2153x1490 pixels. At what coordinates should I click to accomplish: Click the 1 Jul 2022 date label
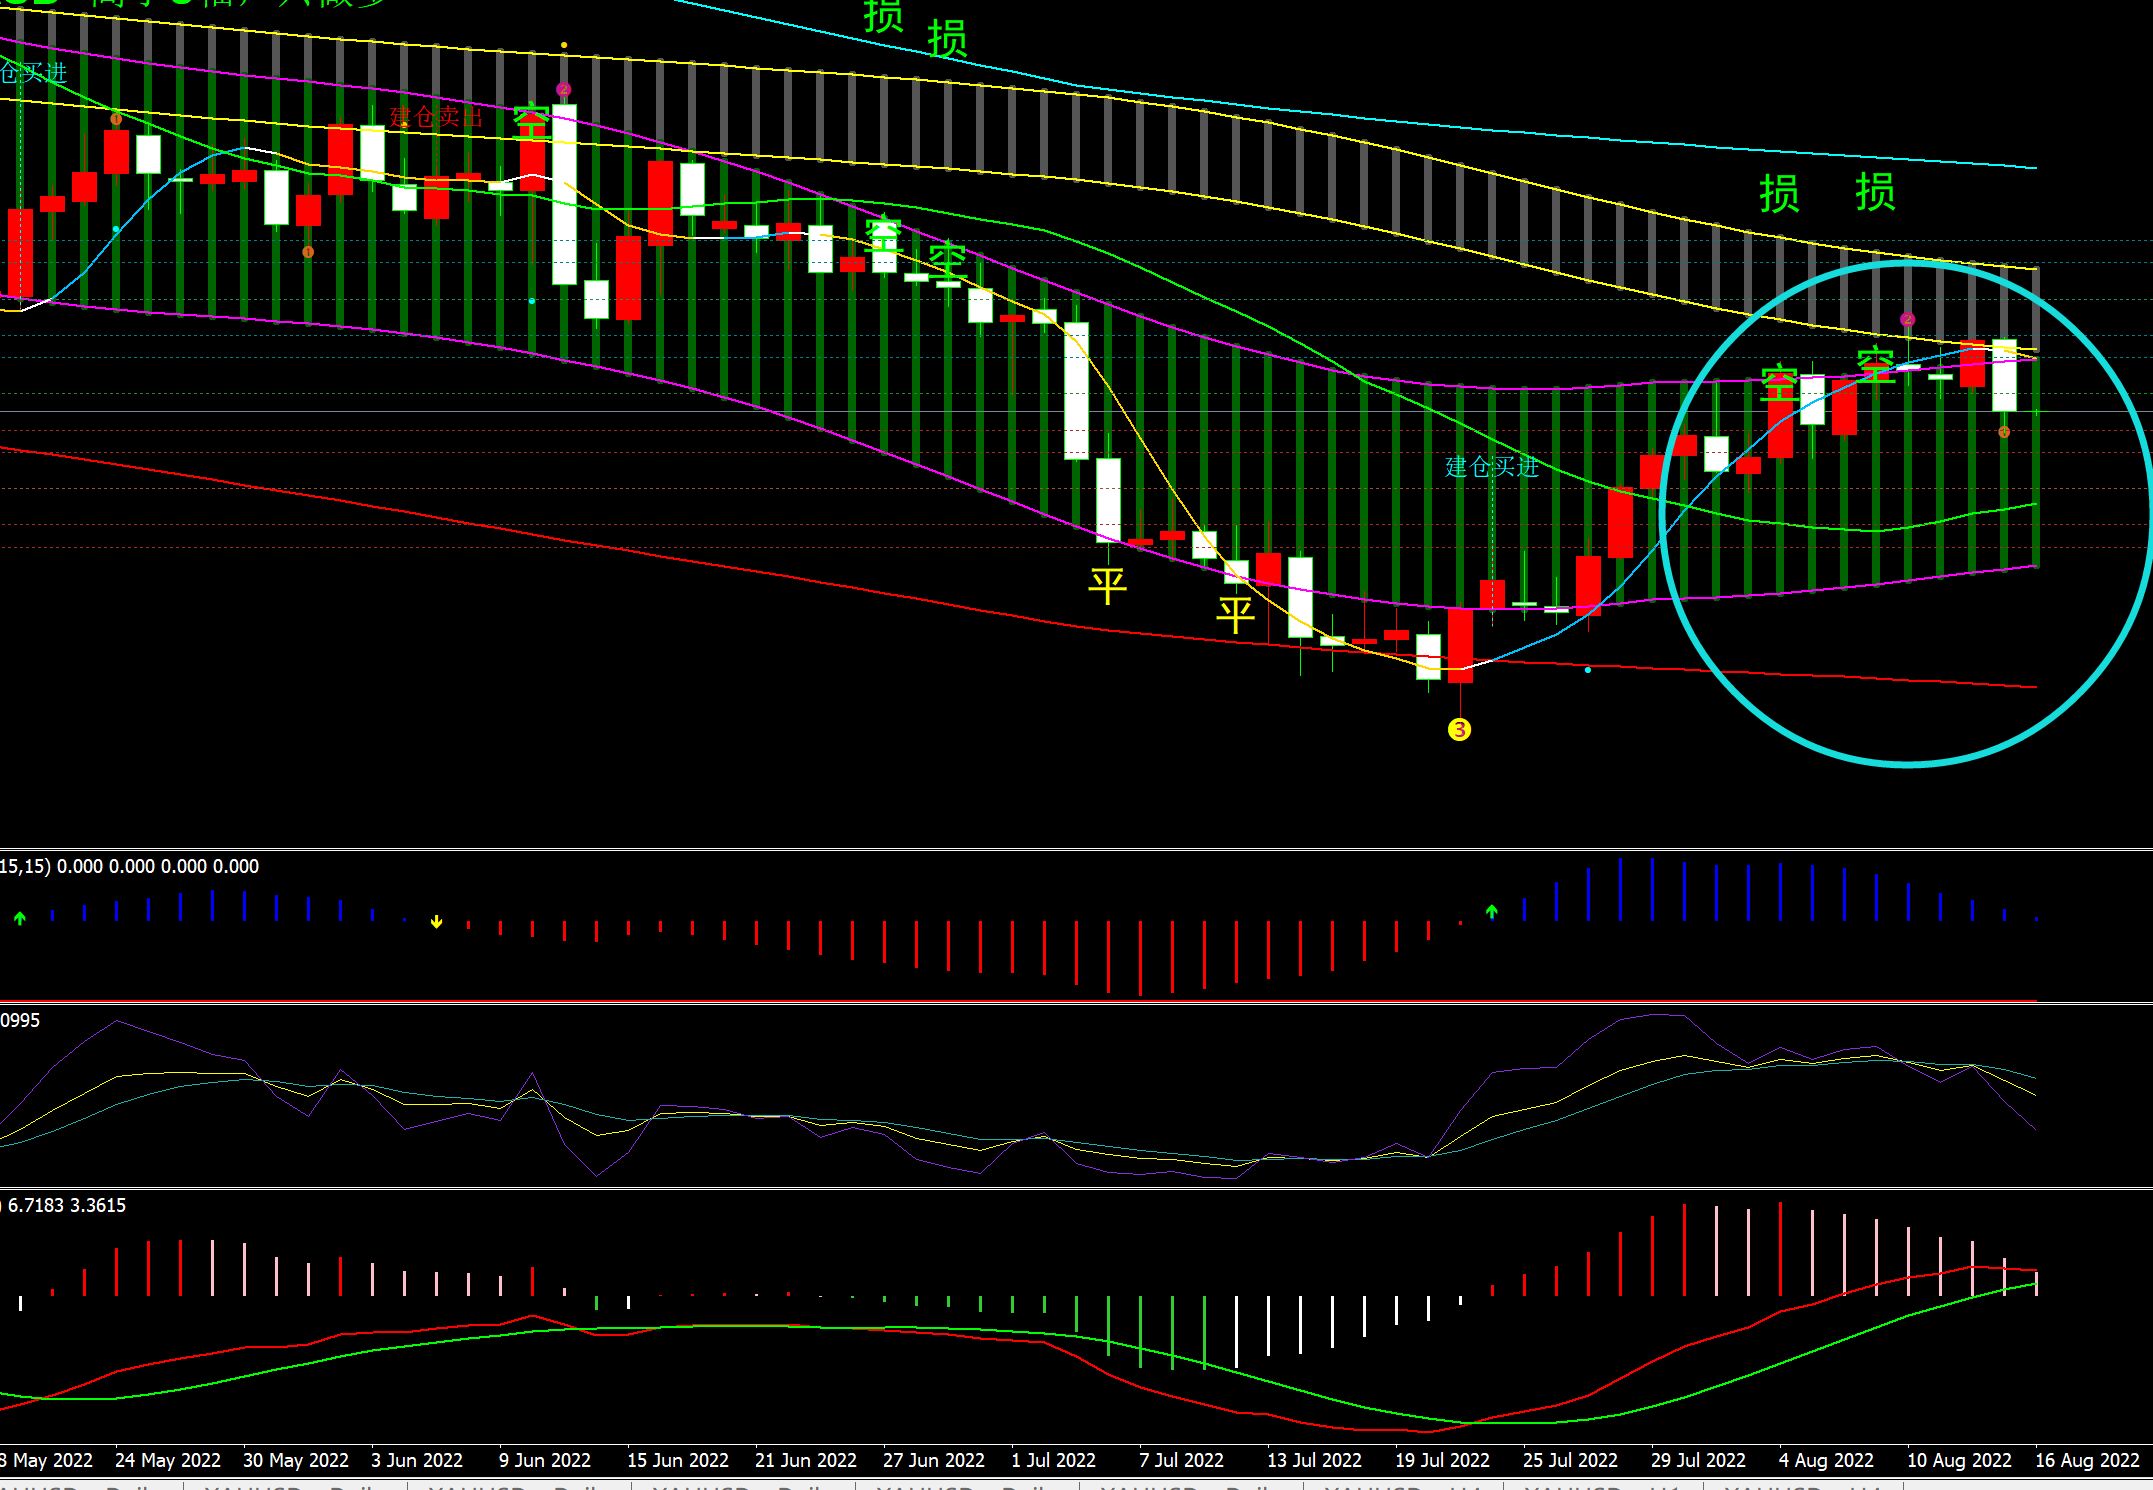point(1053,1460)
